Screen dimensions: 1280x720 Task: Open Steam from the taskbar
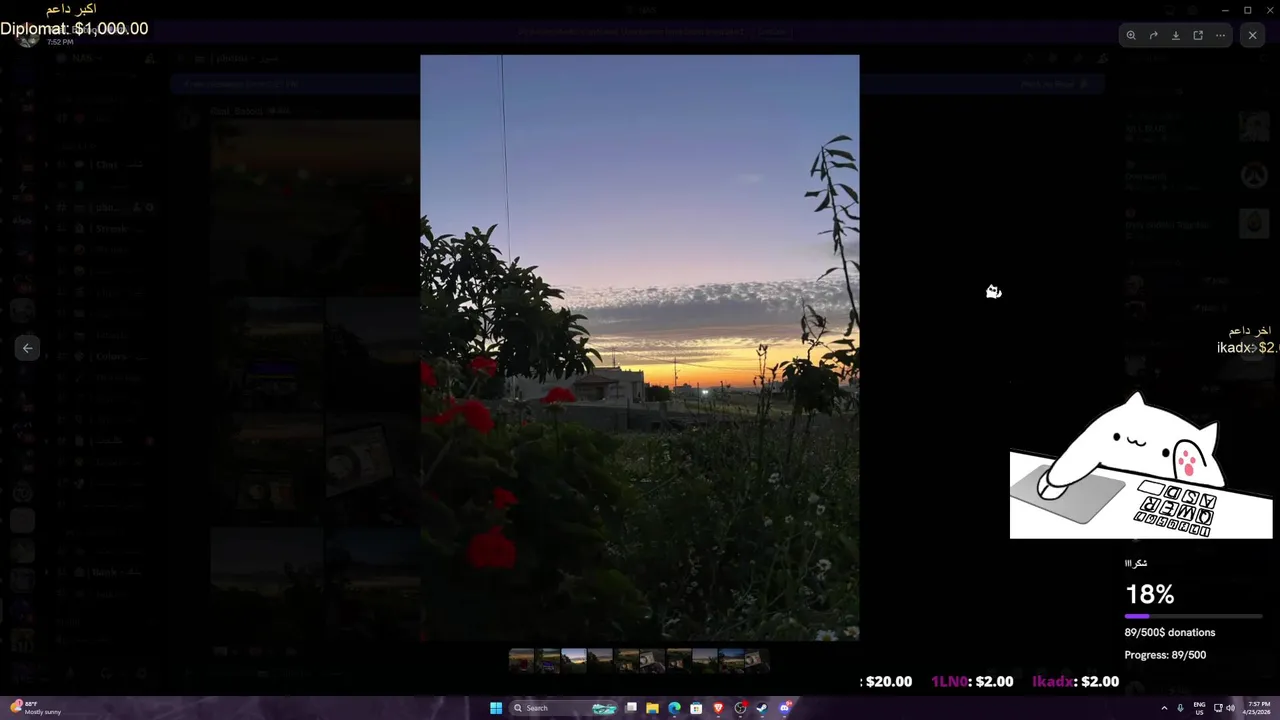[762, 708]
